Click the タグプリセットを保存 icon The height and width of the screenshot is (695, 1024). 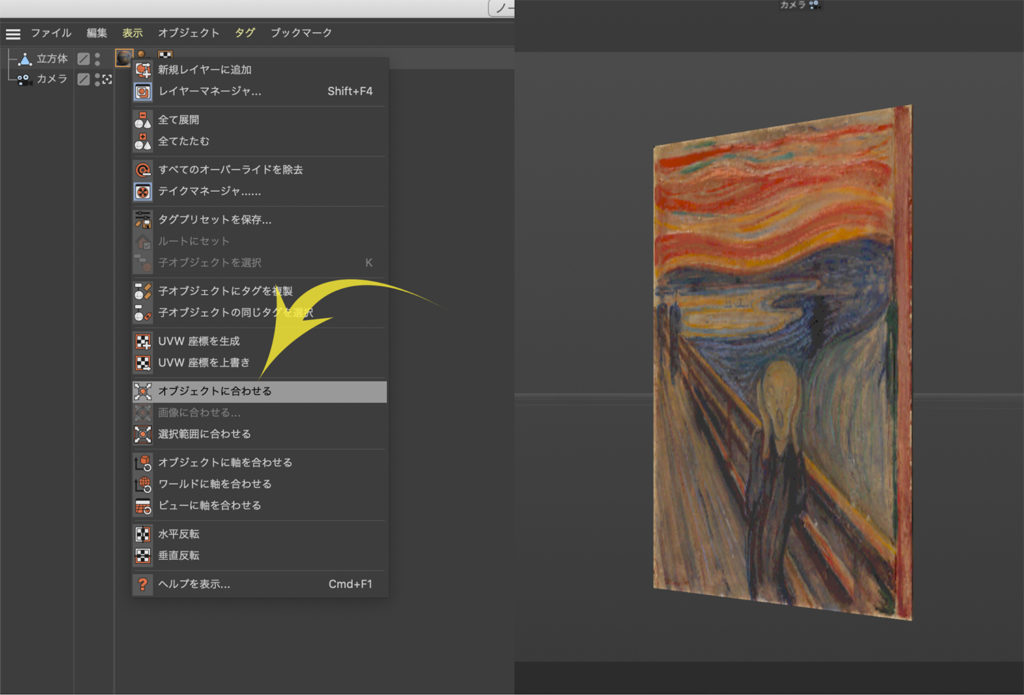142,219
